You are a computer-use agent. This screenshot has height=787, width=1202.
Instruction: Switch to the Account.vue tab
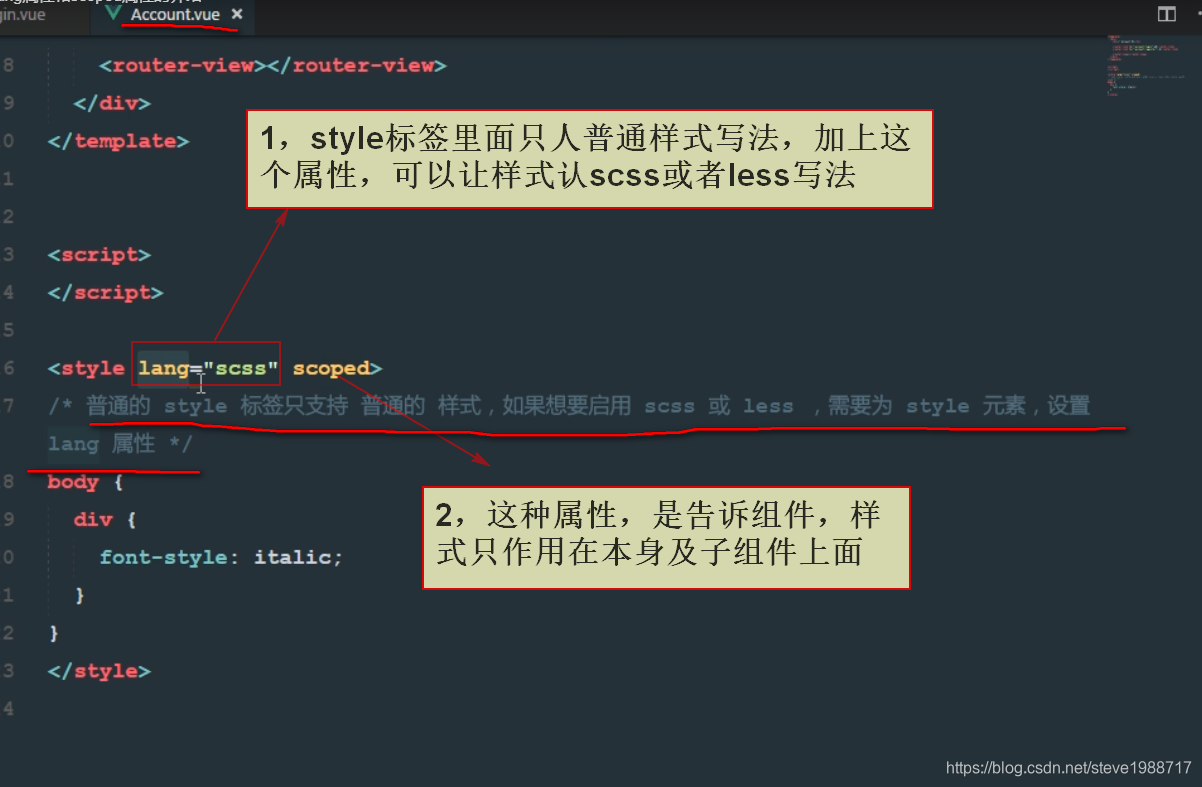click(x=175, y=15)
